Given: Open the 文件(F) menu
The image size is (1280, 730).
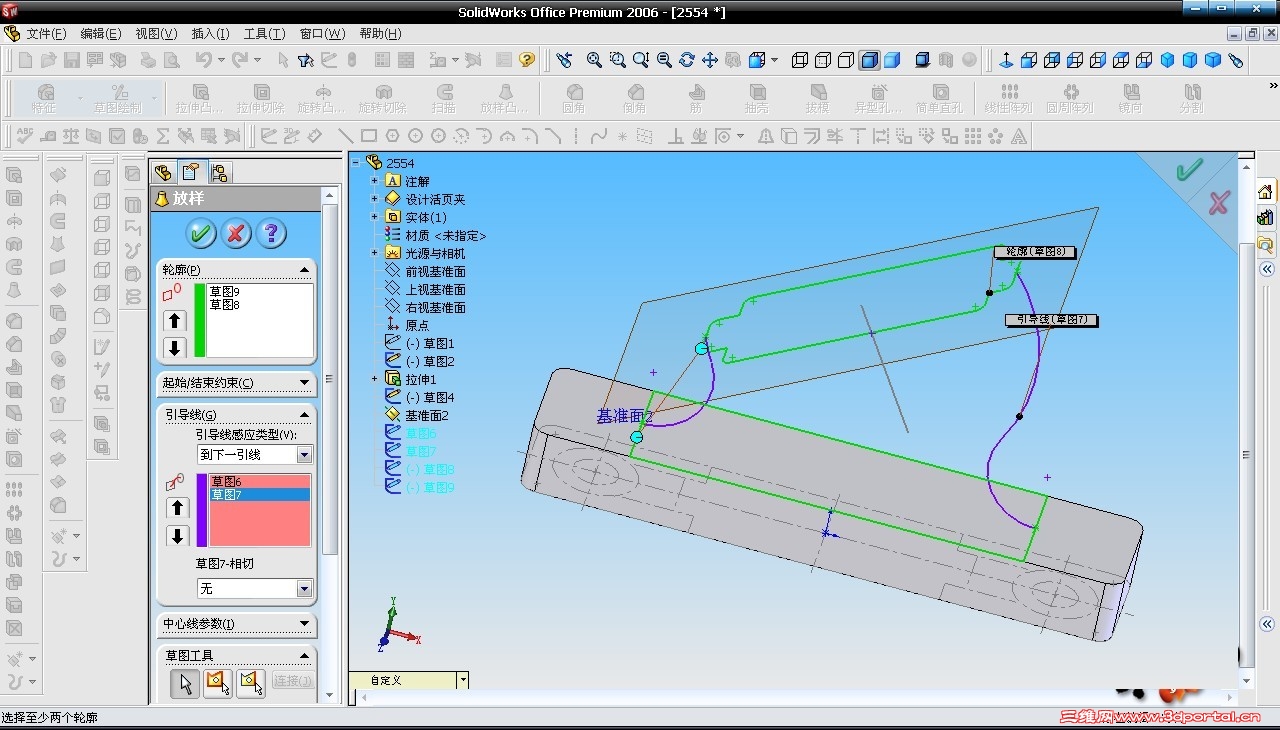Looking at the screenshot, I should 46,33.
